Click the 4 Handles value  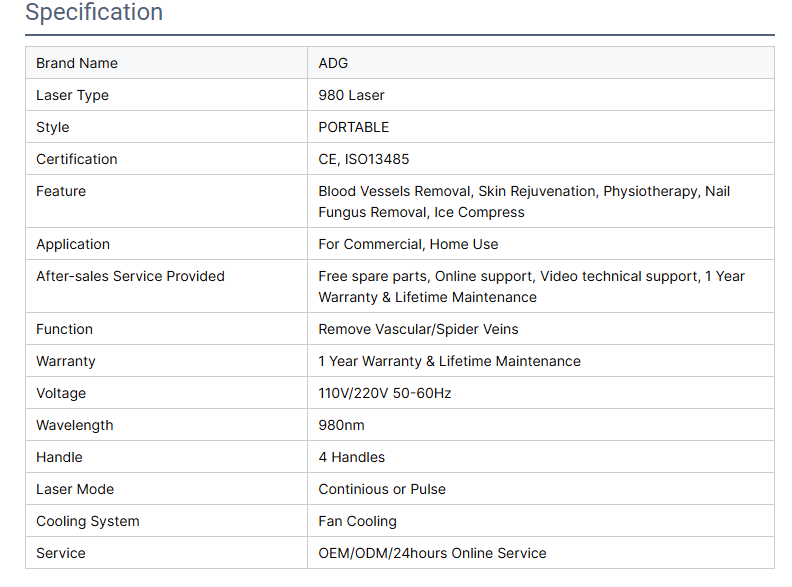tap(352, 457)
